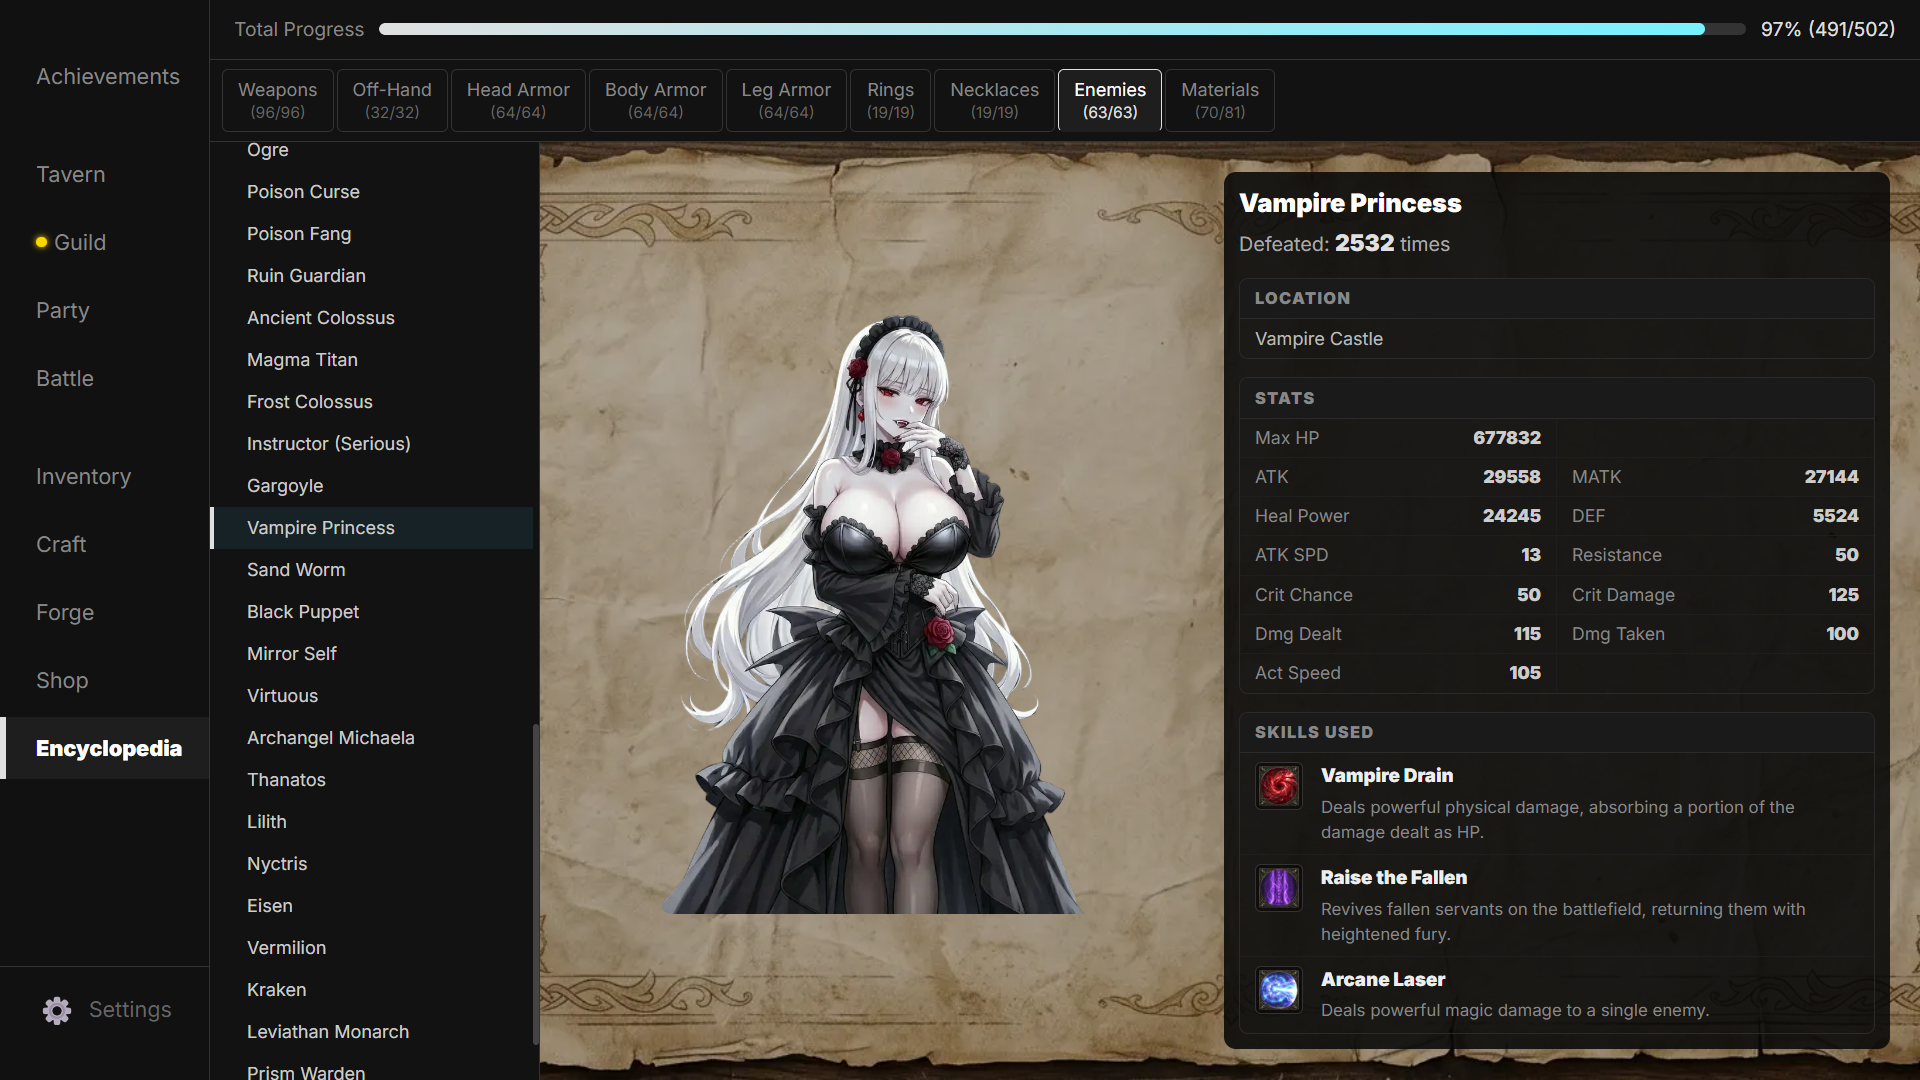Select Leviathan Monarch
1920x1080 pixels.
coord(372,1032)
